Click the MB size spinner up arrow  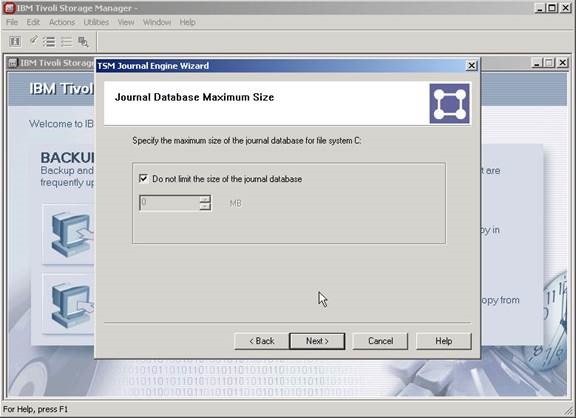click(x=205, y=199)
